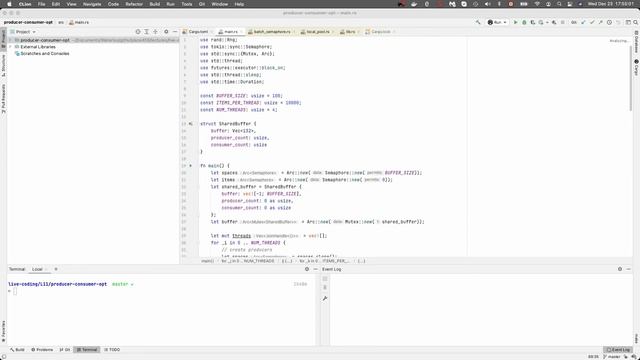This screenshot has height=360, width=640.
Task: Click the BUFFER_SIZE constant declaration line
Action: pyautogui.click(x=241, y=96)
